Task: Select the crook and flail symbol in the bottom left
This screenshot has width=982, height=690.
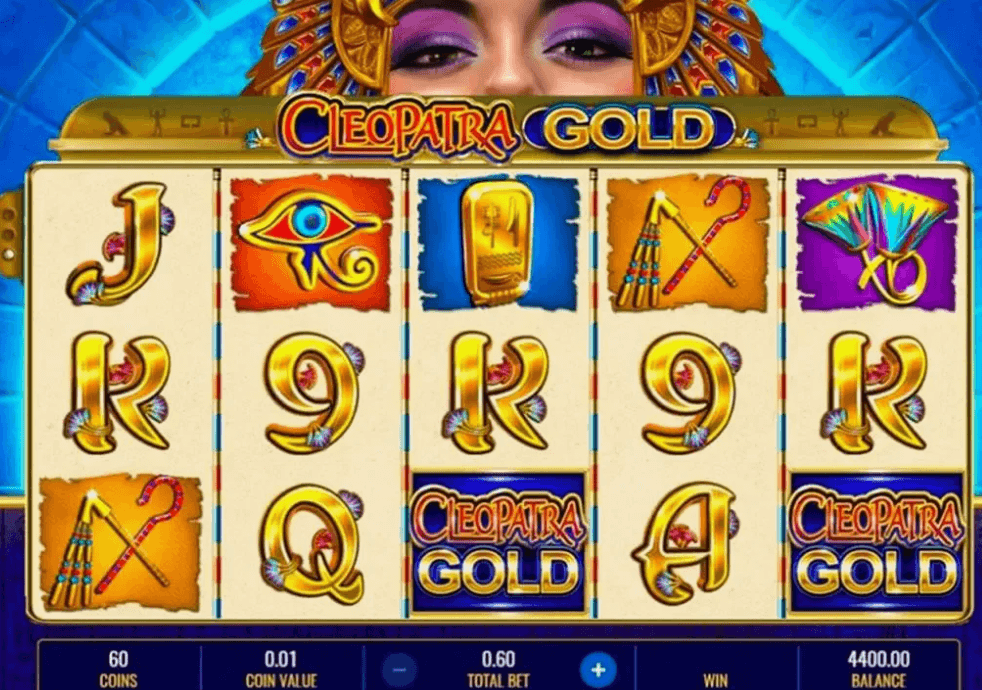Action: (x=120, y=543)
